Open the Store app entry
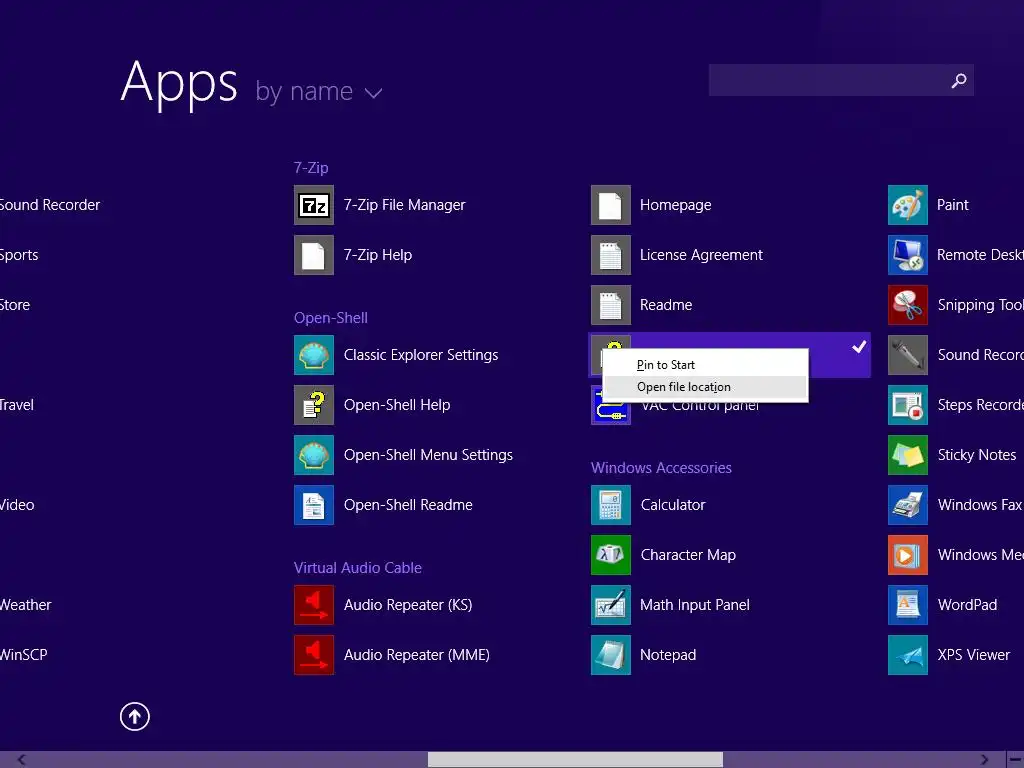 (x=15, y=305)
